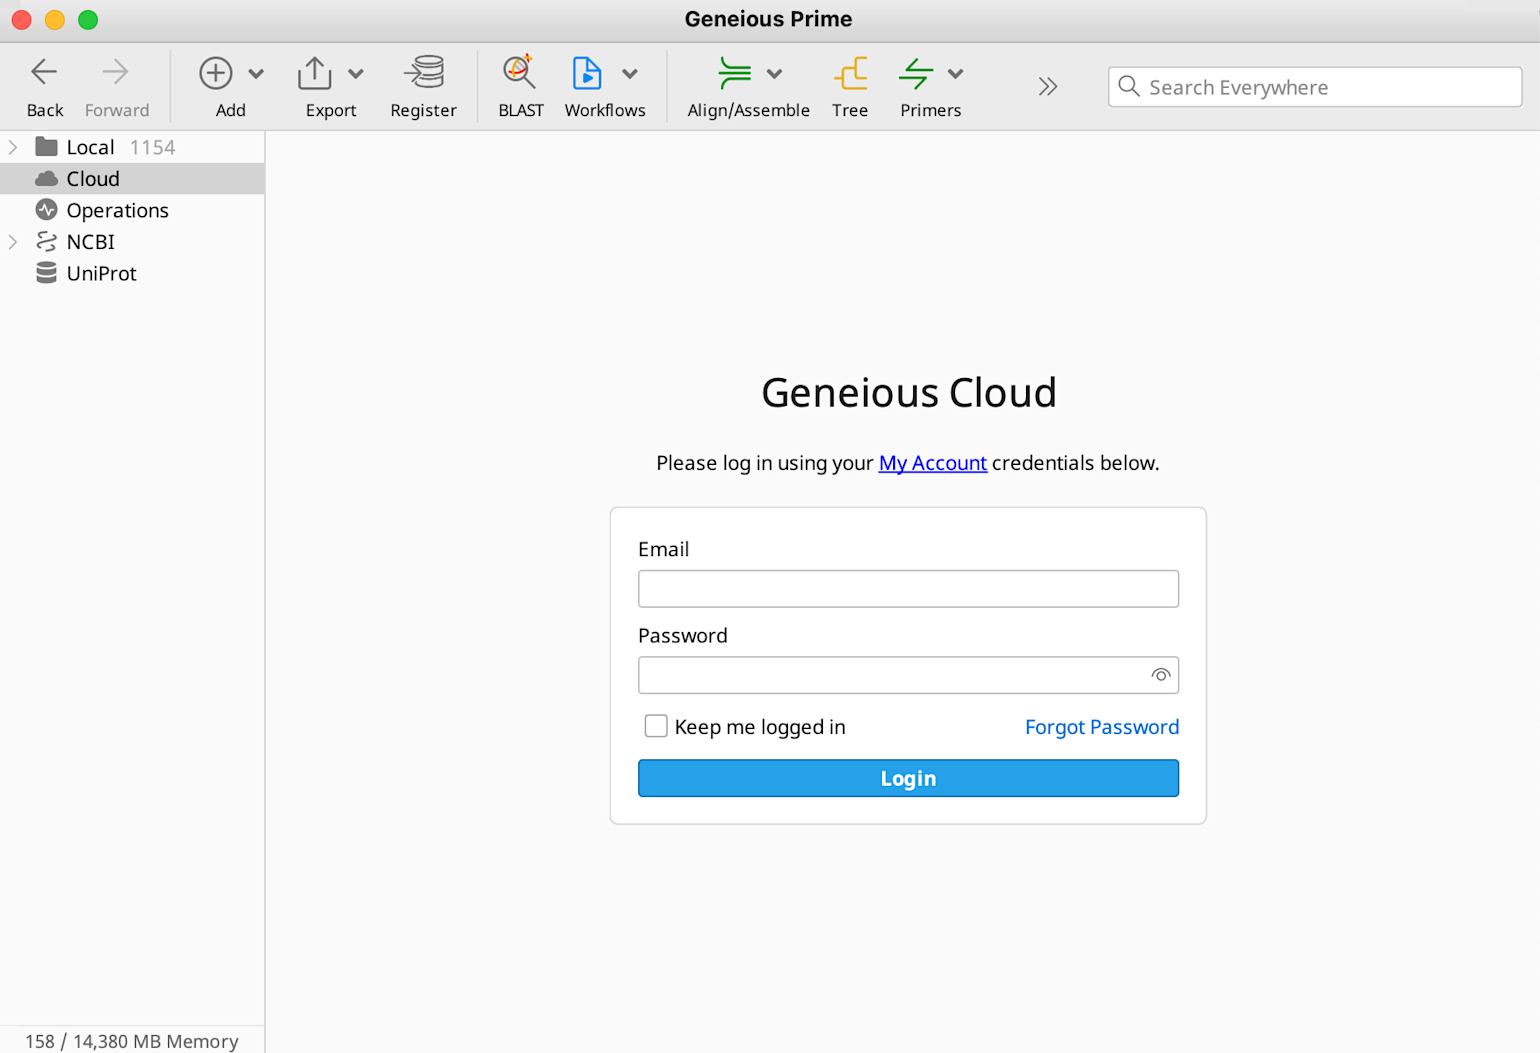Click the Email input field
This screenshot has height=1053, width=1540.
click(x=907, y=589)
